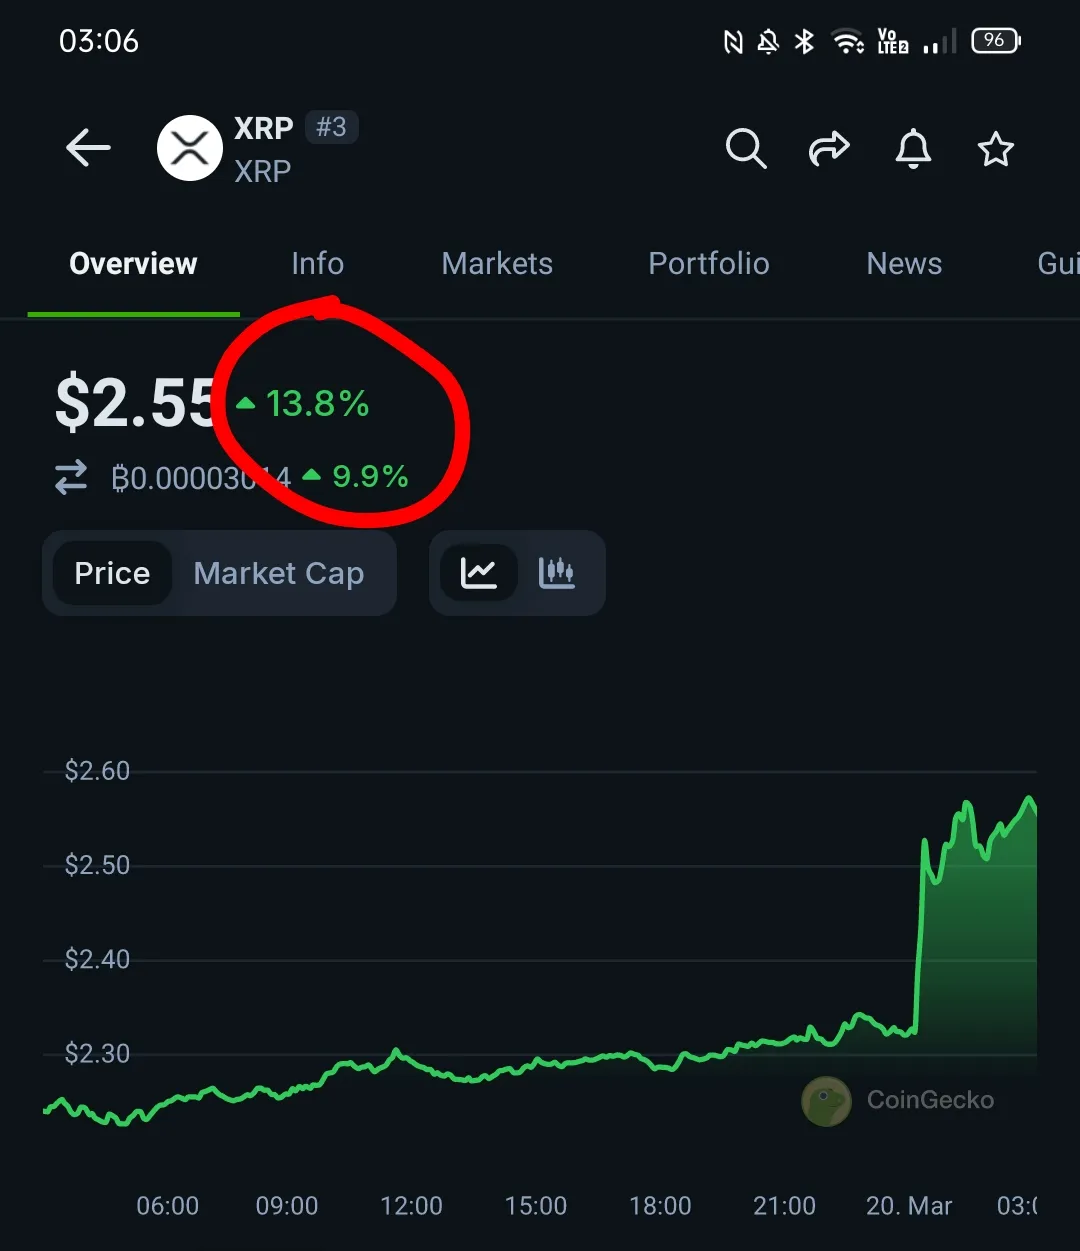The image size is (1080, 1251).
Task: Tap the BTC price 9.9% change
Action: pyautogui.click(x=356, y=476)
